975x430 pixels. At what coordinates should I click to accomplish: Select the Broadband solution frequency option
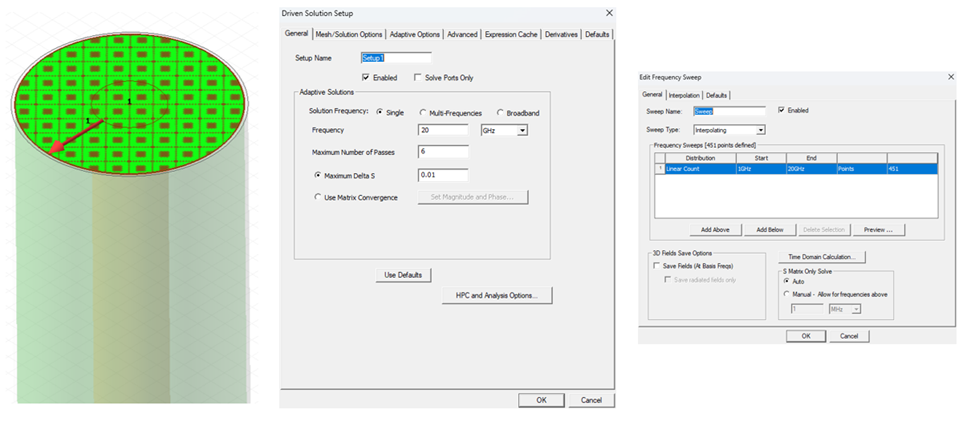click(500, 112)
